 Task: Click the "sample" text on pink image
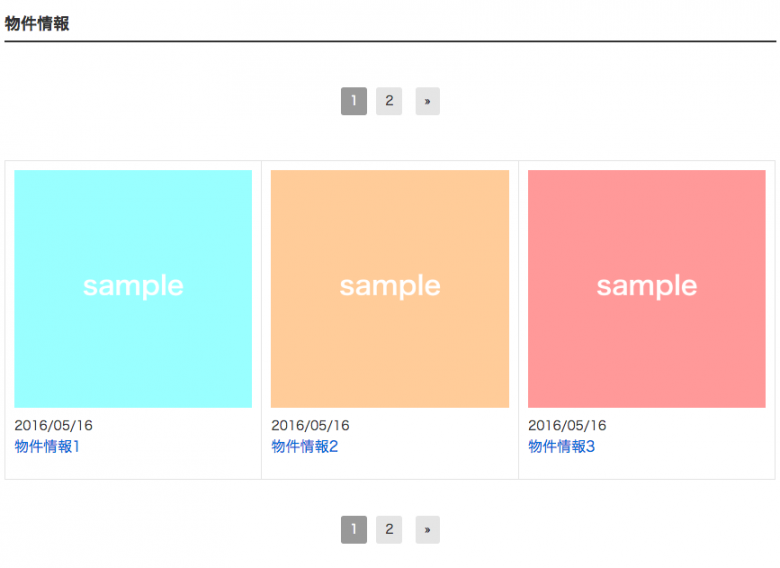[647, 286]
